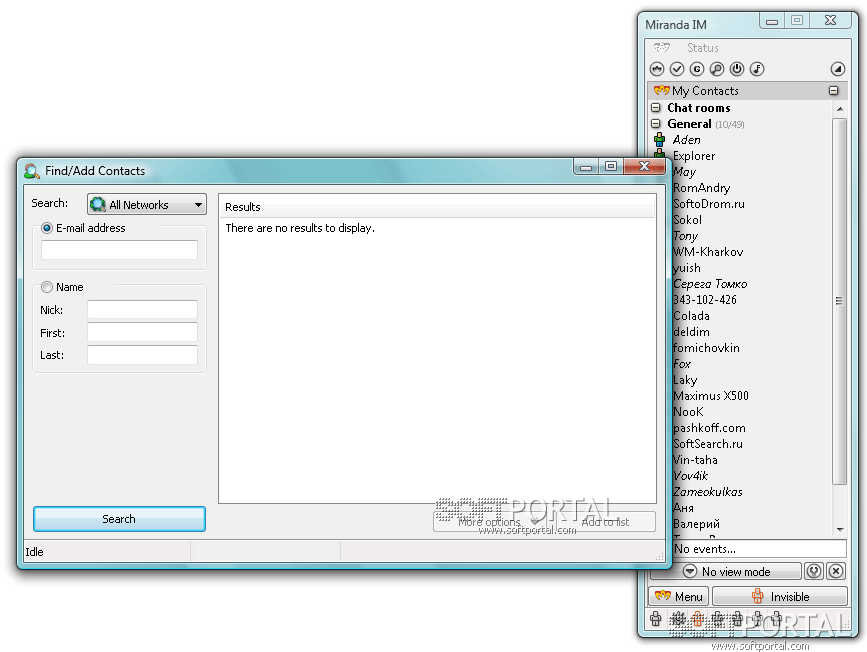Select contact WM-Kharkov
This screenshot has height=652, width=867.
click(708, 252)
